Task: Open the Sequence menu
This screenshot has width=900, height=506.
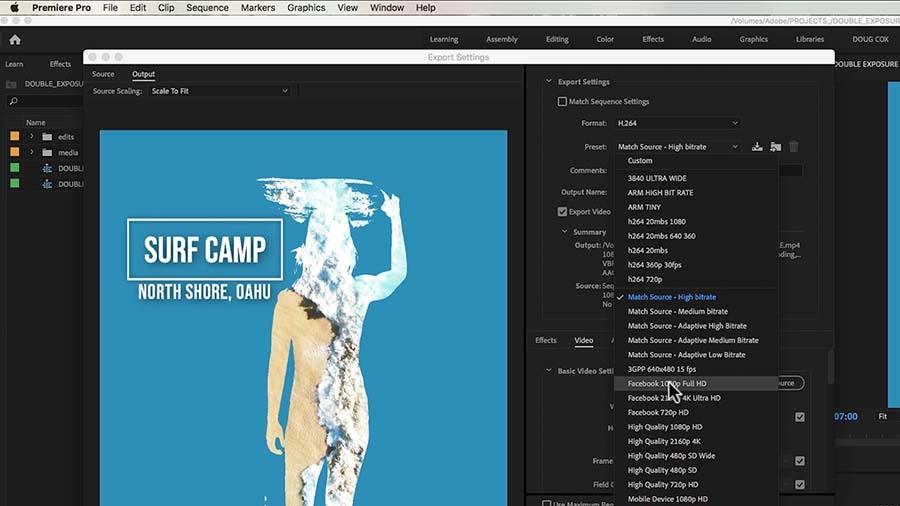Action: 207,7
